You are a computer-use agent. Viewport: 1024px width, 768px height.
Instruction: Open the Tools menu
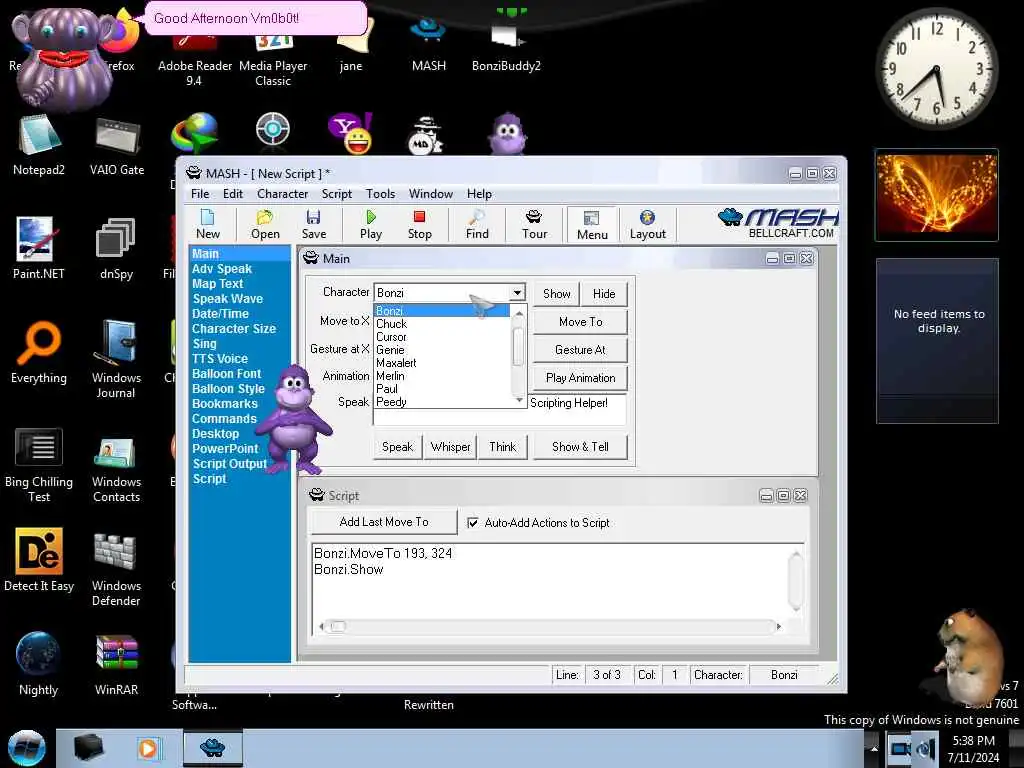pos(380,194)
